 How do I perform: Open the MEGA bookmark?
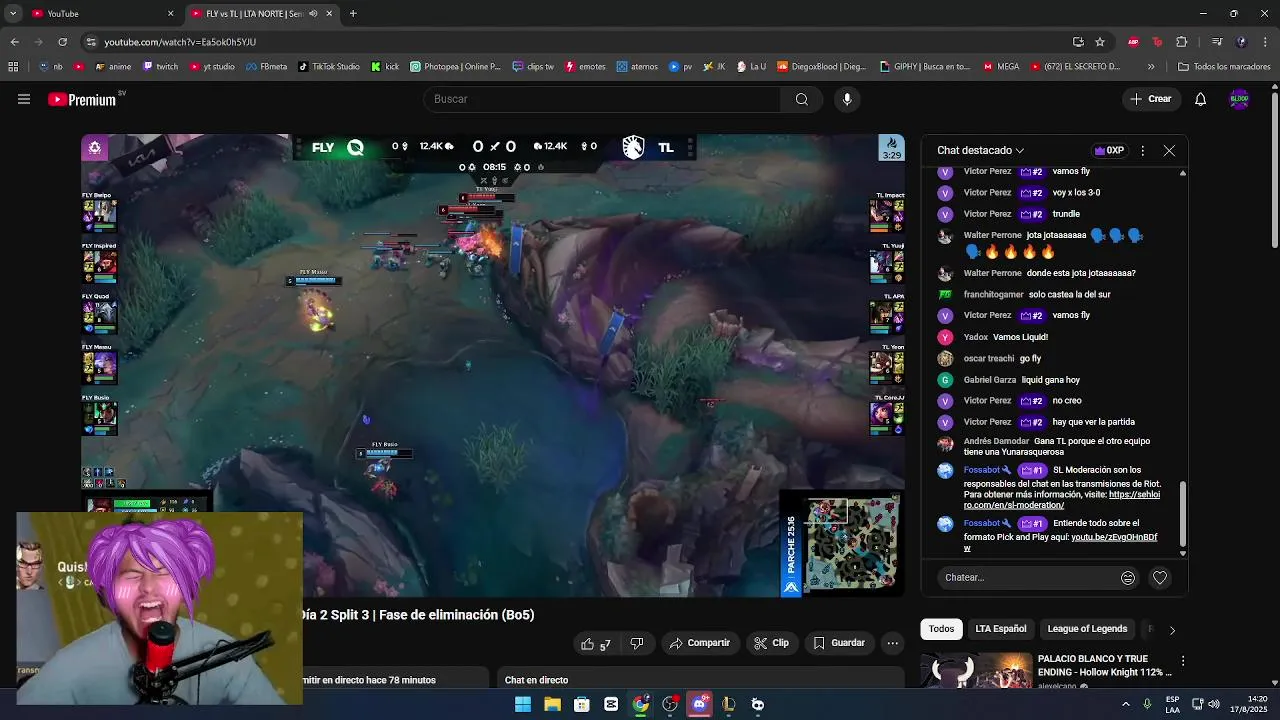1001,67
